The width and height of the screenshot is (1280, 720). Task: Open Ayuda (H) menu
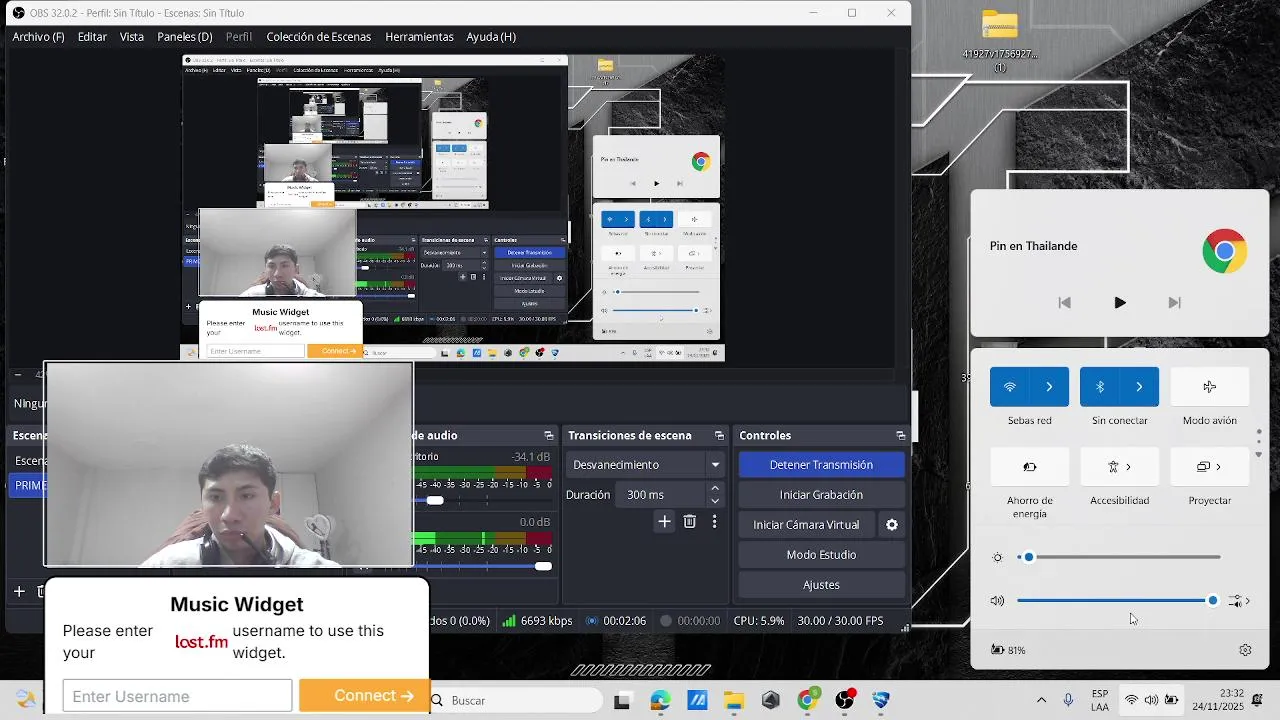click(x=491, y=36)
